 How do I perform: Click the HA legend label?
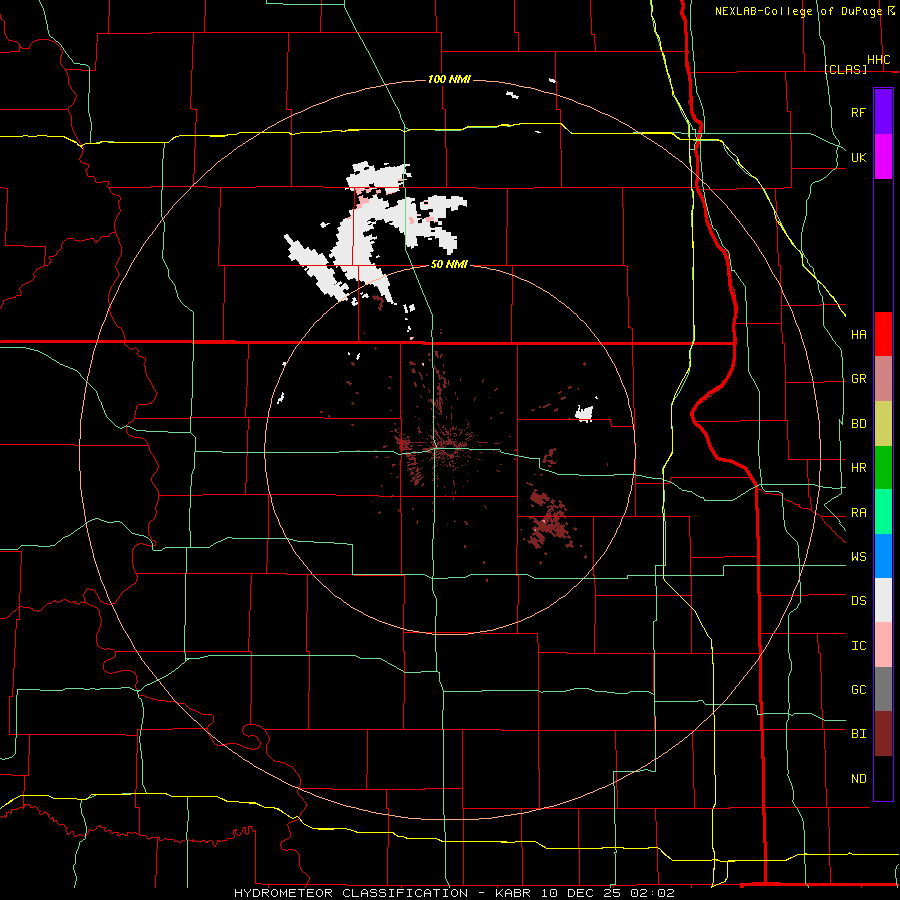(858, 334)
